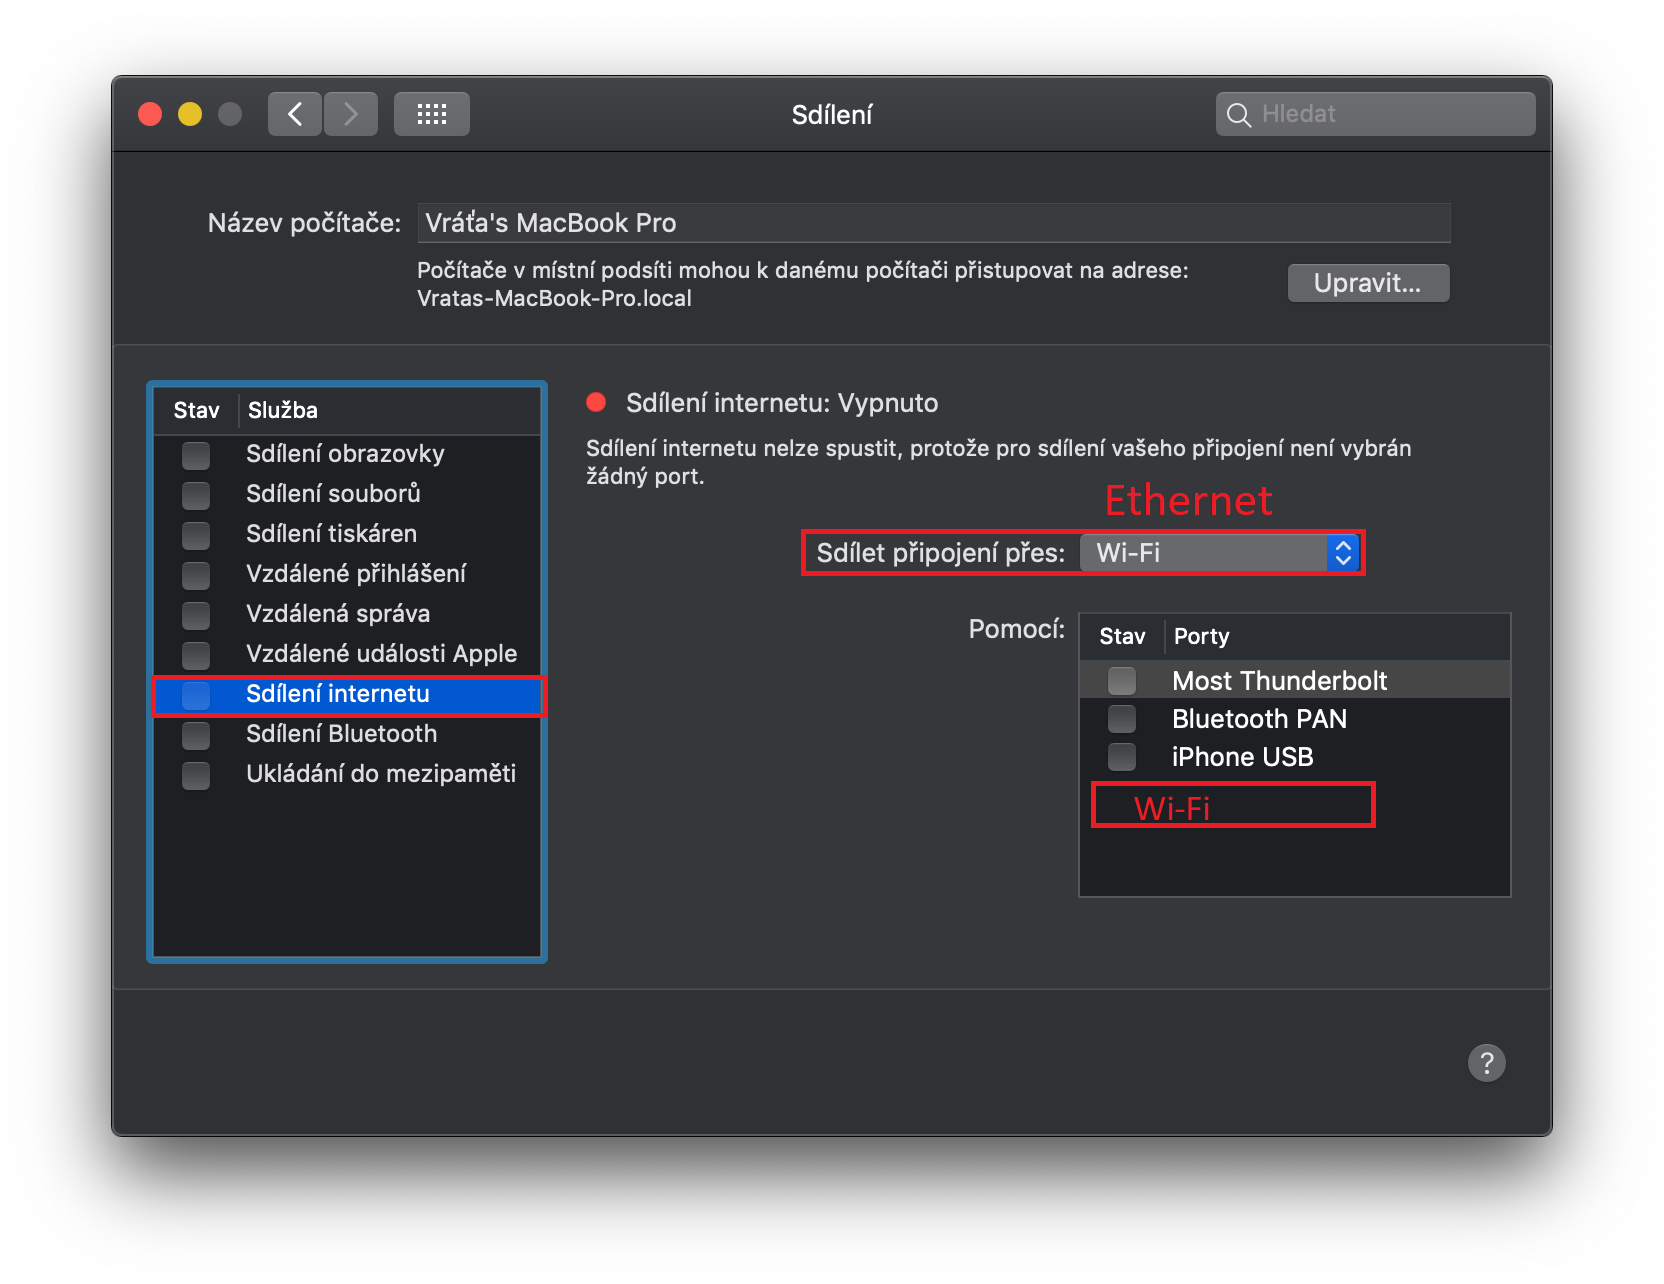The height and width of the screenshot is (1284, 1664).
Task: Click the Upravit... button
Action: [x=1368, y=283]
